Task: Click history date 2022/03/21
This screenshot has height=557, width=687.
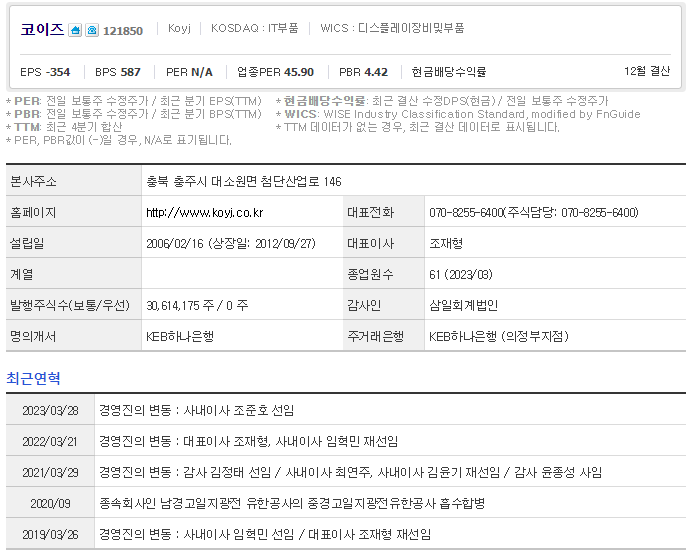Action: (50, 441)
